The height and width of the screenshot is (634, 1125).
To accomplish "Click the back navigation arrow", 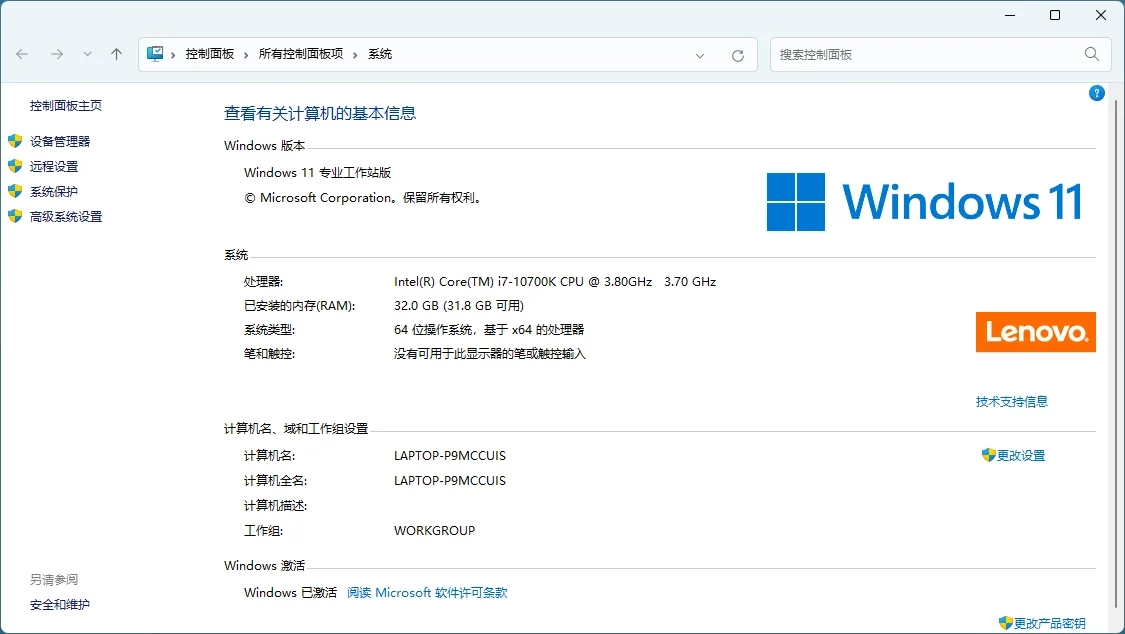I will click(22, 54).
